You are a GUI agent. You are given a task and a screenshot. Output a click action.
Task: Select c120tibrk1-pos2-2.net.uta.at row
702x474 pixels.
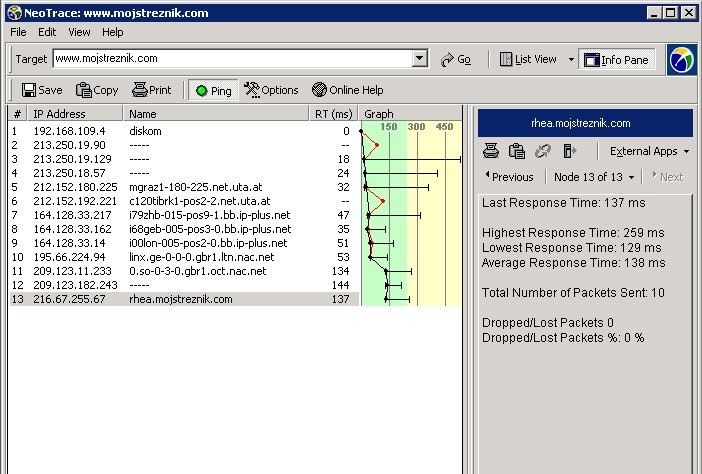(x=184, y=201)
